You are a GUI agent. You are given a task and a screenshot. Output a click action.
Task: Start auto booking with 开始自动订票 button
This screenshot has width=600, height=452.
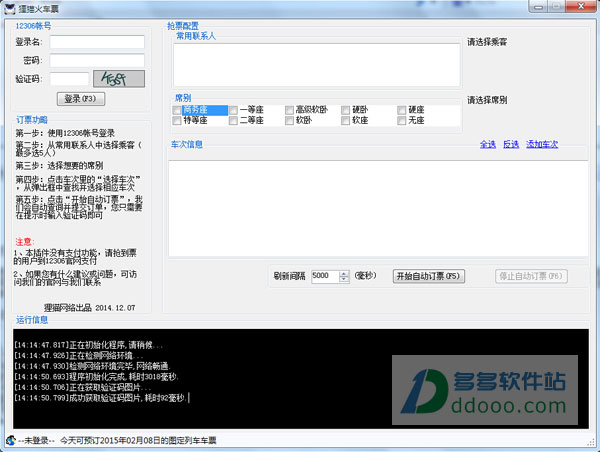(x=429, y=276)
